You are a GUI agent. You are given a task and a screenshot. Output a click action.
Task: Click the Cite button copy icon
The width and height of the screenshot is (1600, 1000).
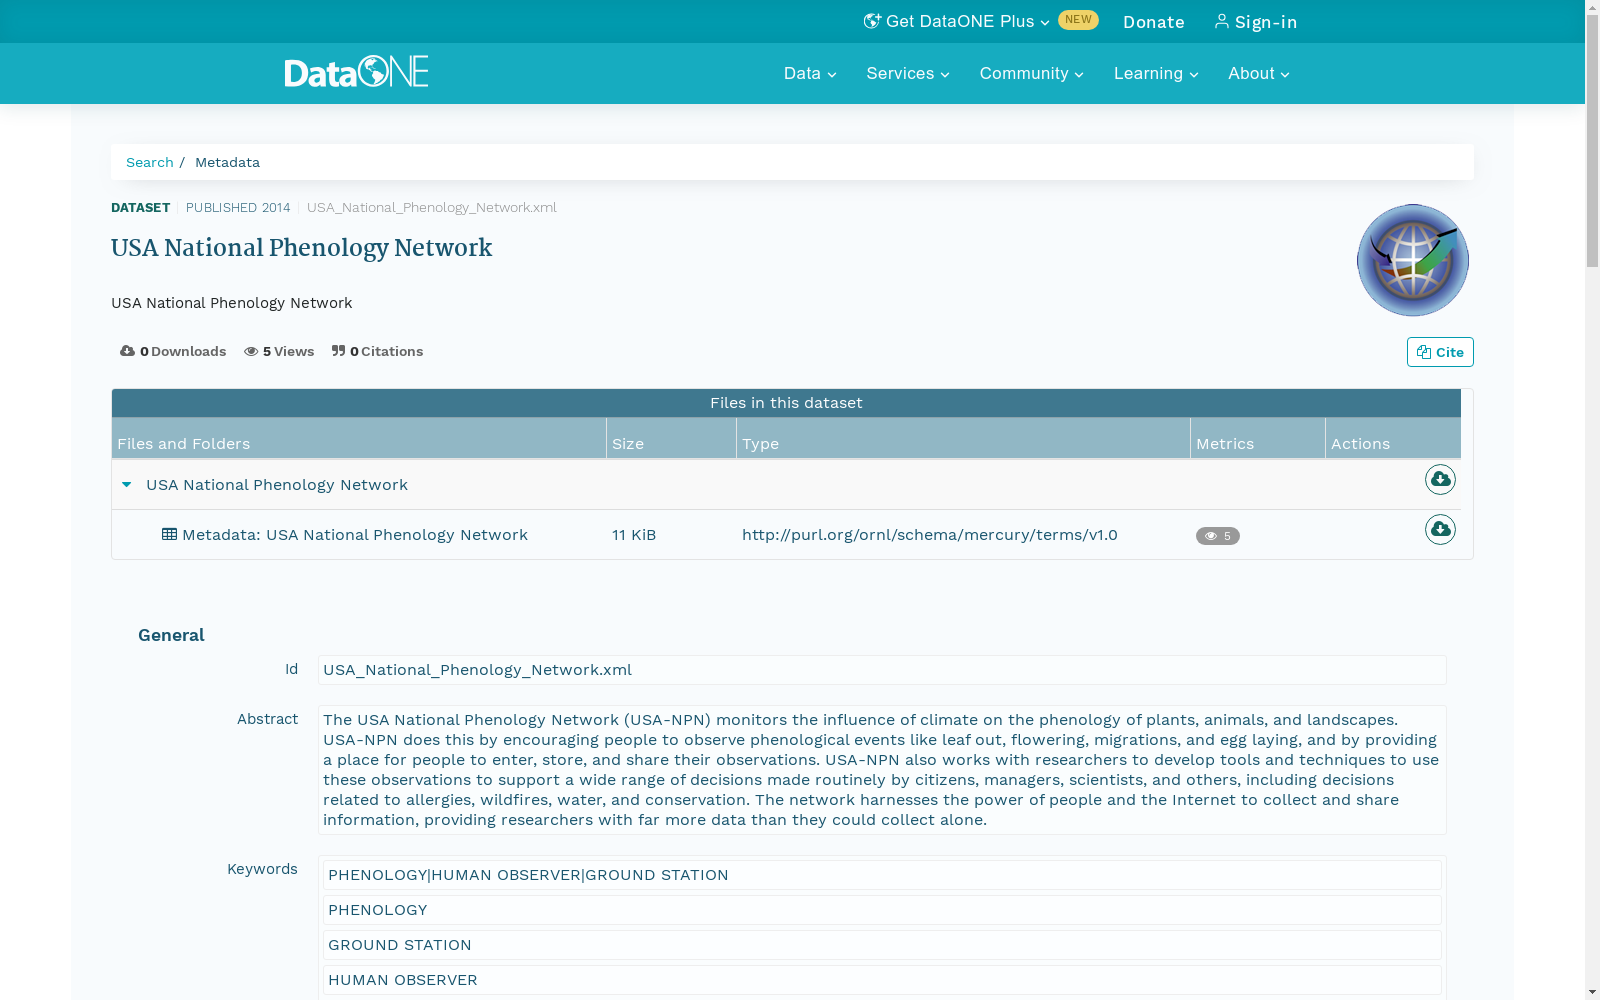1424,352
